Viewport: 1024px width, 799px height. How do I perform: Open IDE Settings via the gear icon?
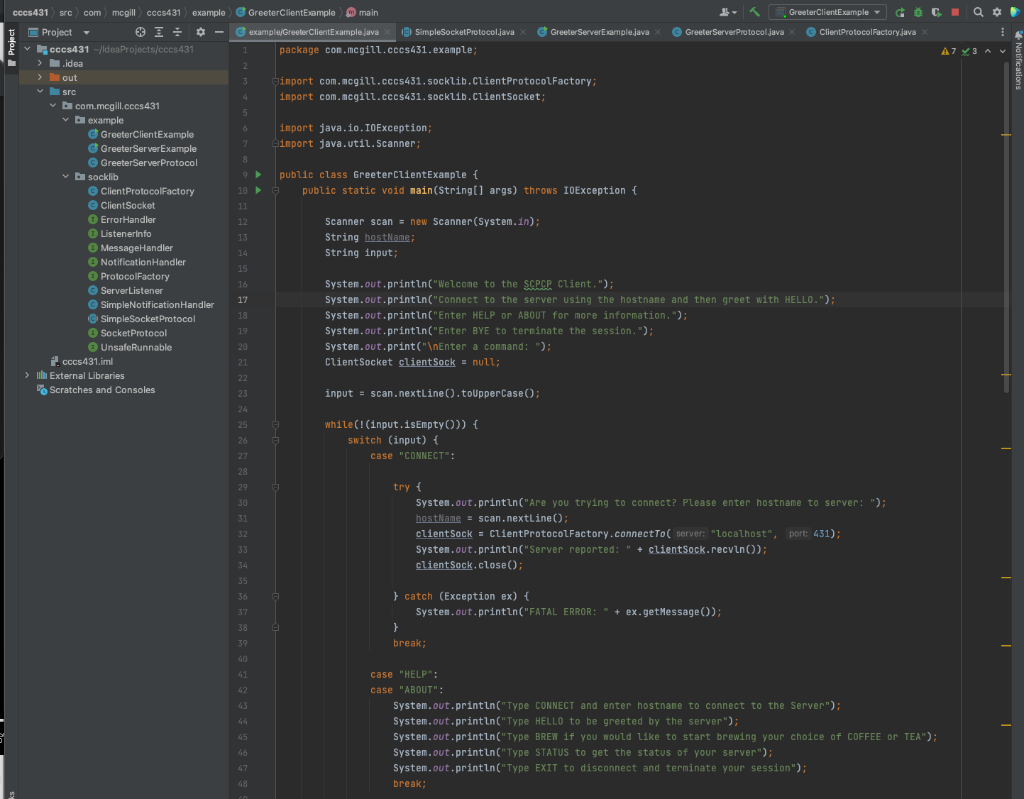[997, 12]
